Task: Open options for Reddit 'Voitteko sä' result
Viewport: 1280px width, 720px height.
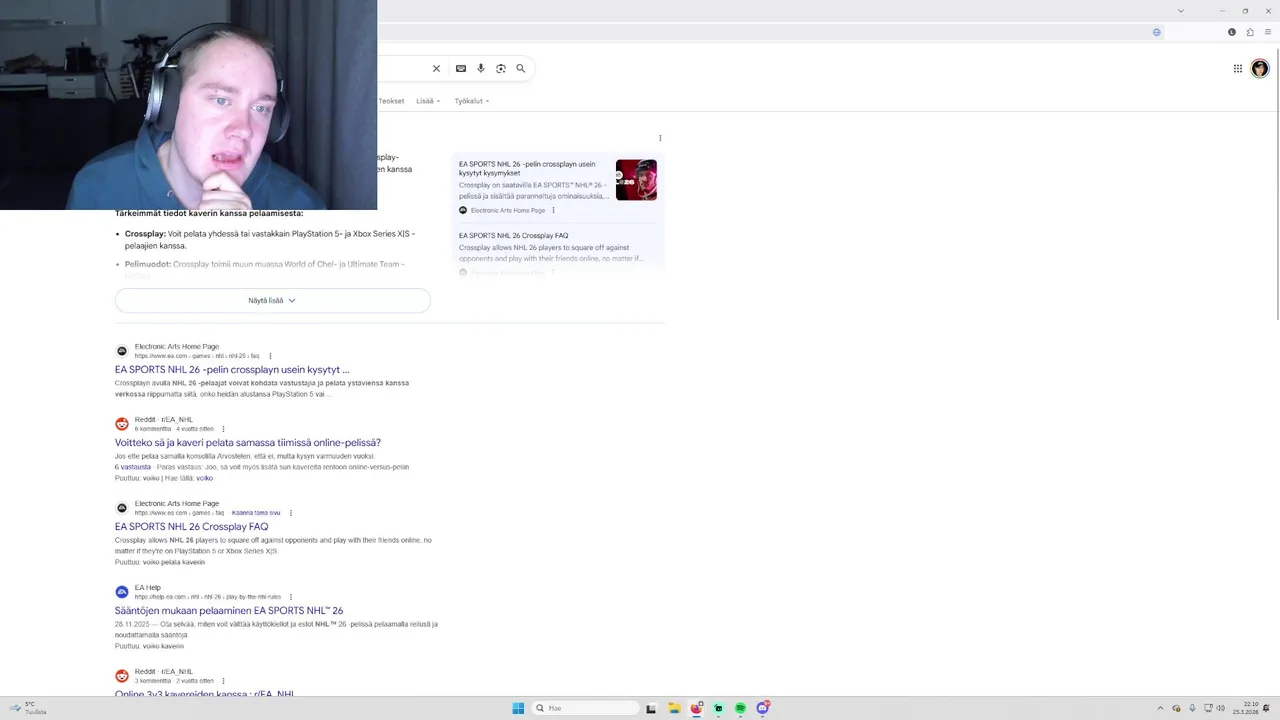Action: click(x=223, y=429)
